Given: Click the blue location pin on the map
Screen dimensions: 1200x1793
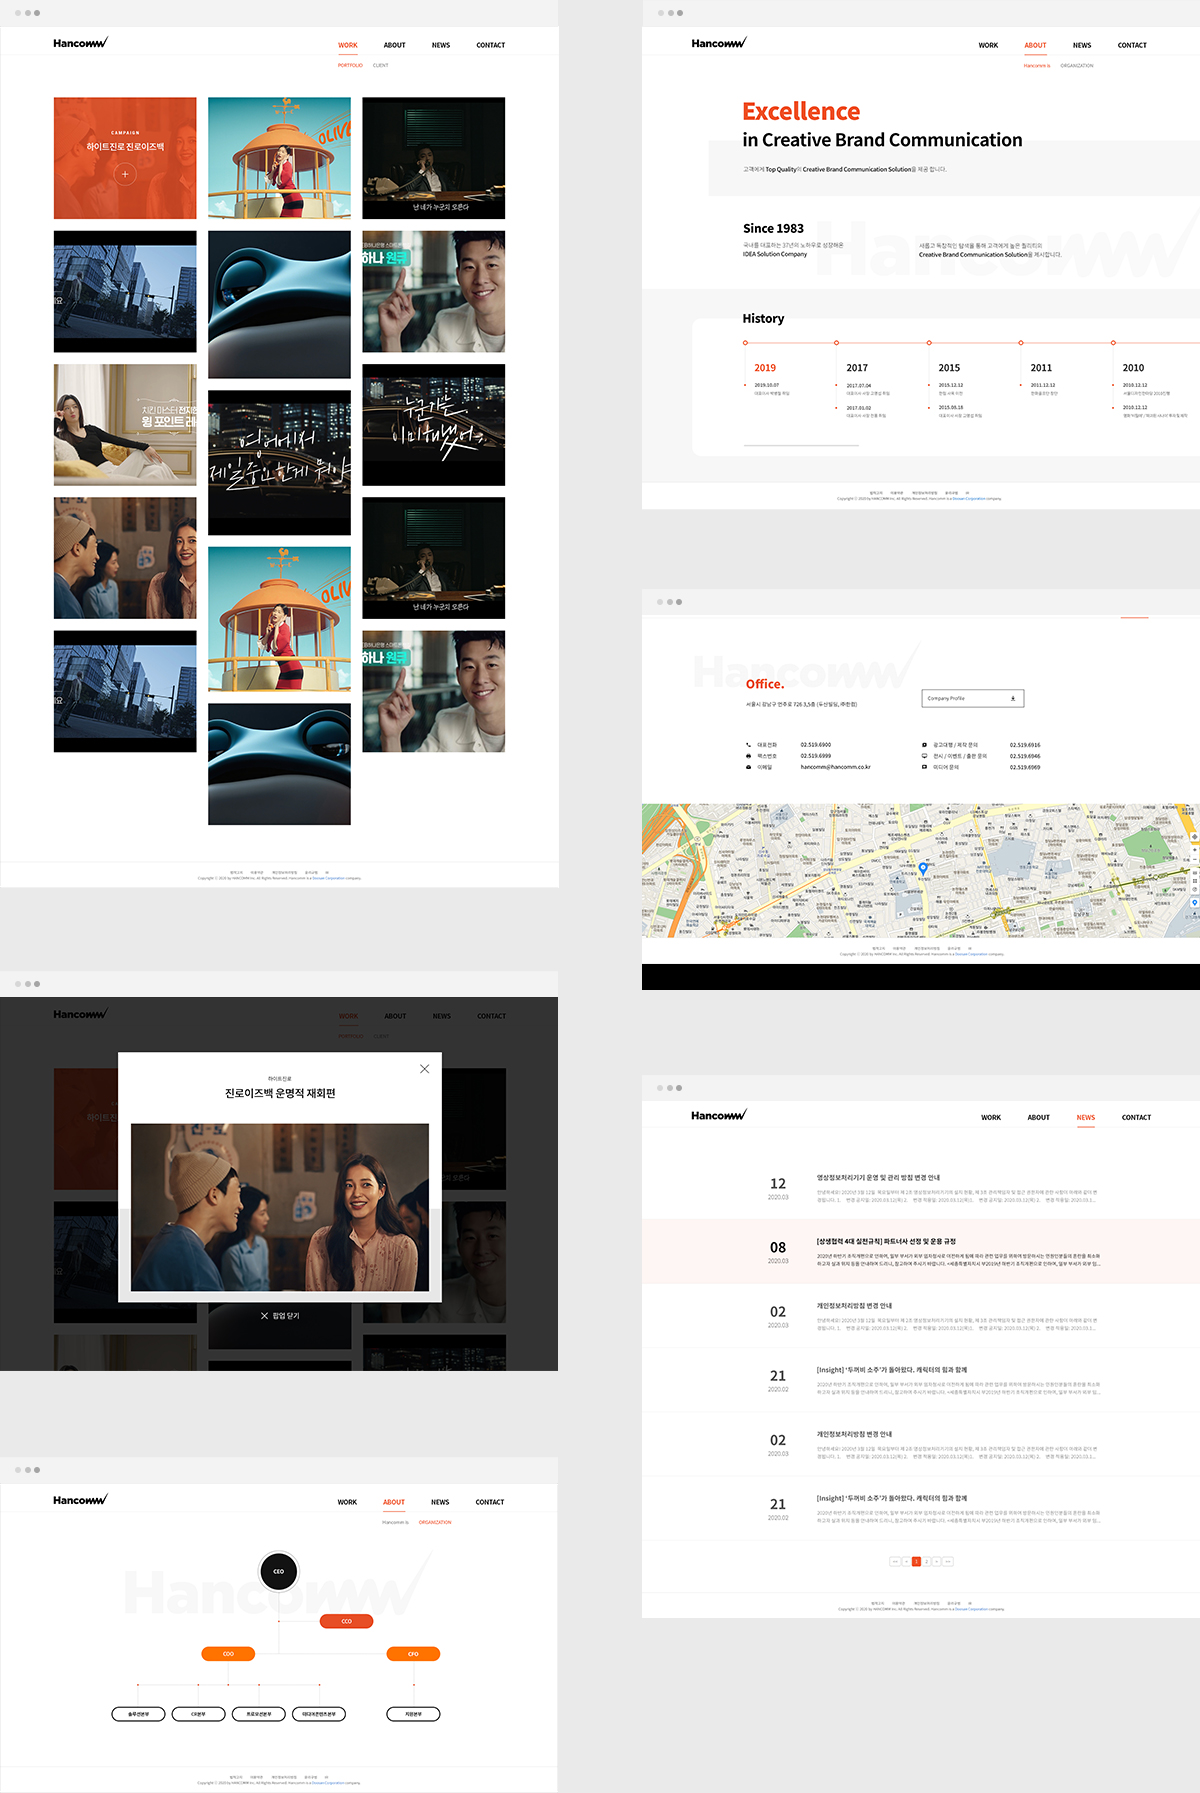Looking at the screenshot, I should 923,869.
